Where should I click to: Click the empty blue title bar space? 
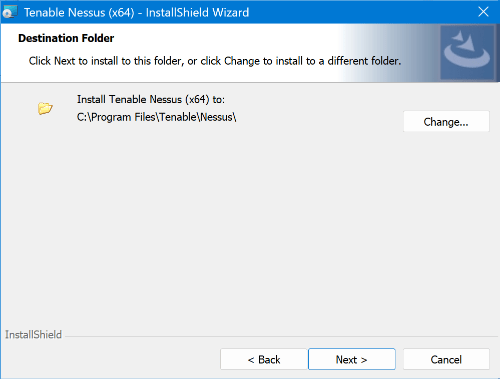tap(360, 12)
